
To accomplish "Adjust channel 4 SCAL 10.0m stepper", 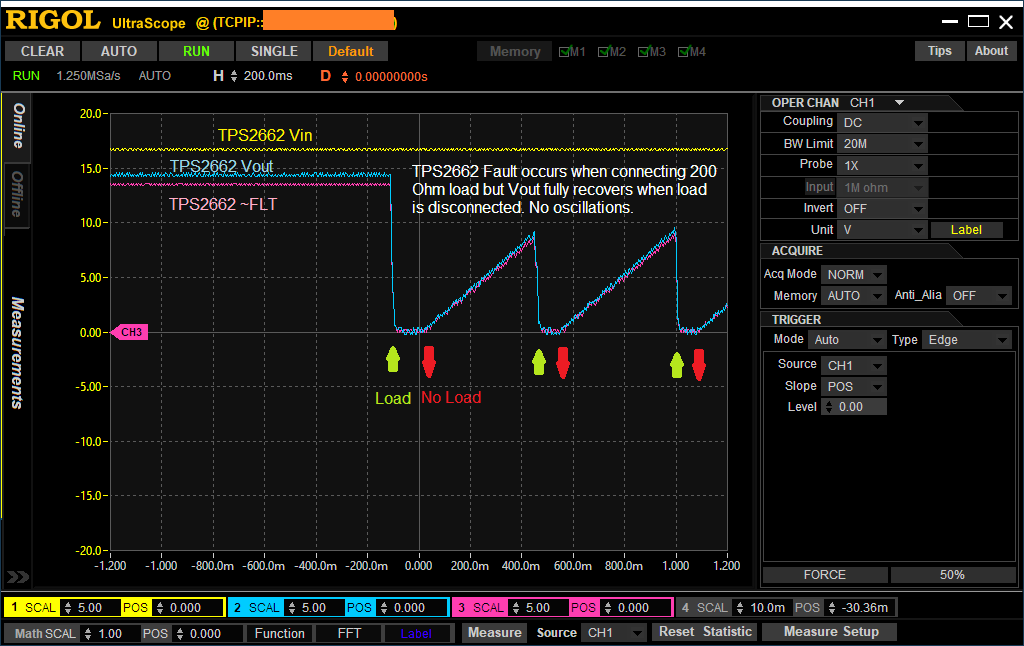I will click(x=739, y=608).
